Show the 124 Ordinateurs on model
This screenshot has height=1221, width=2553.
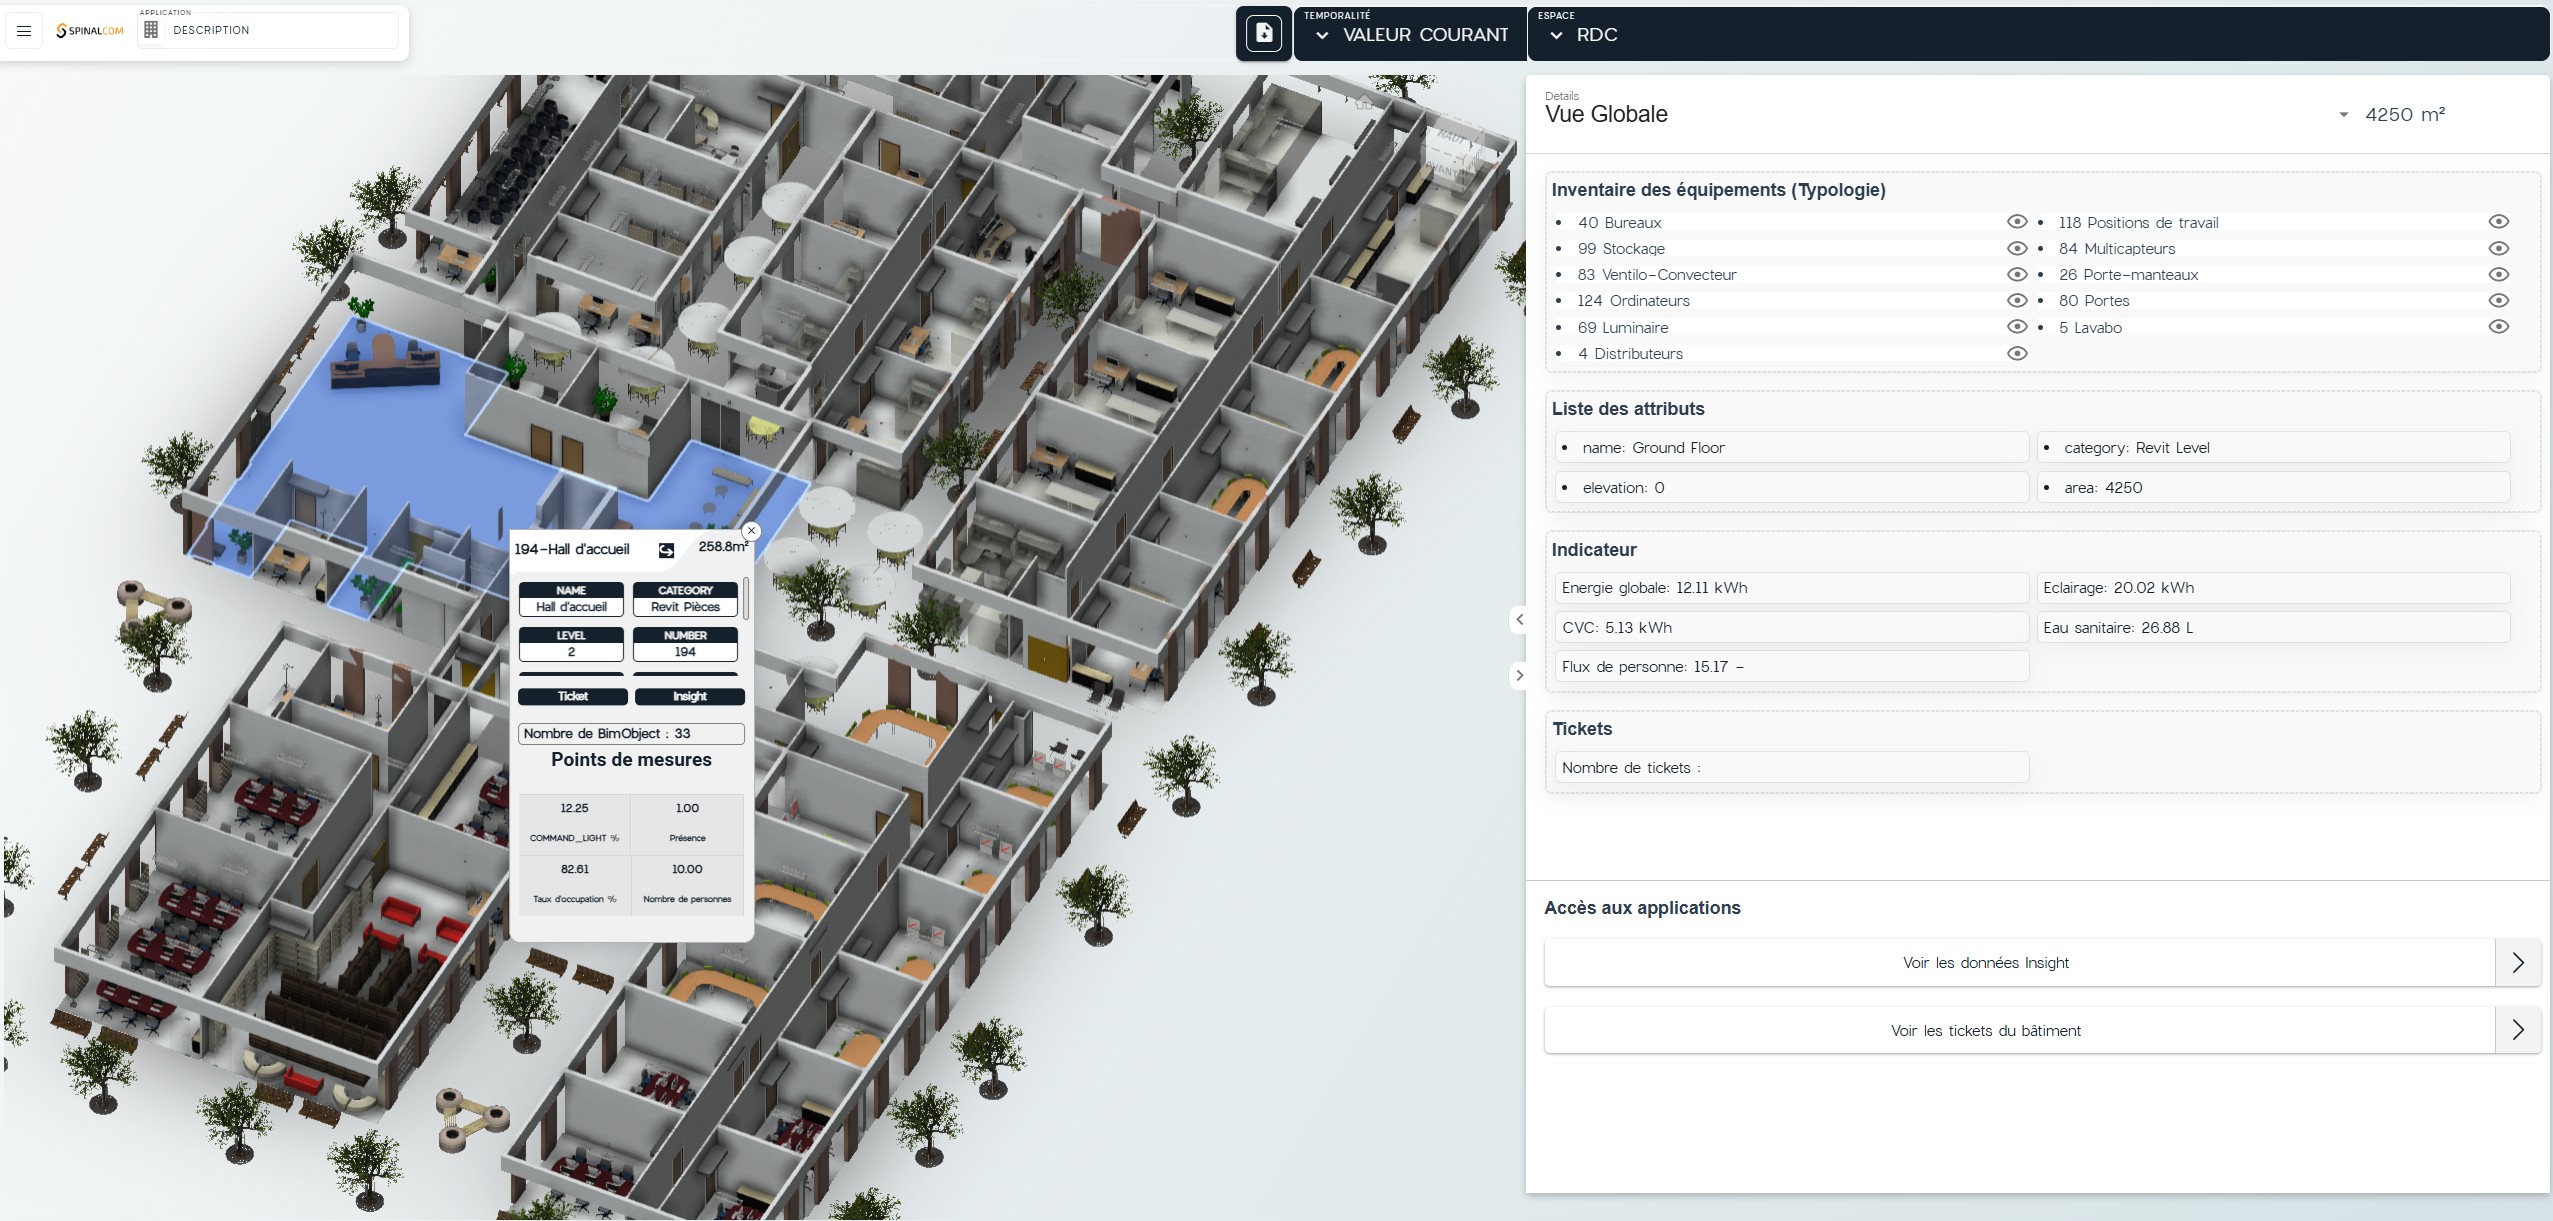[2016, 301]
